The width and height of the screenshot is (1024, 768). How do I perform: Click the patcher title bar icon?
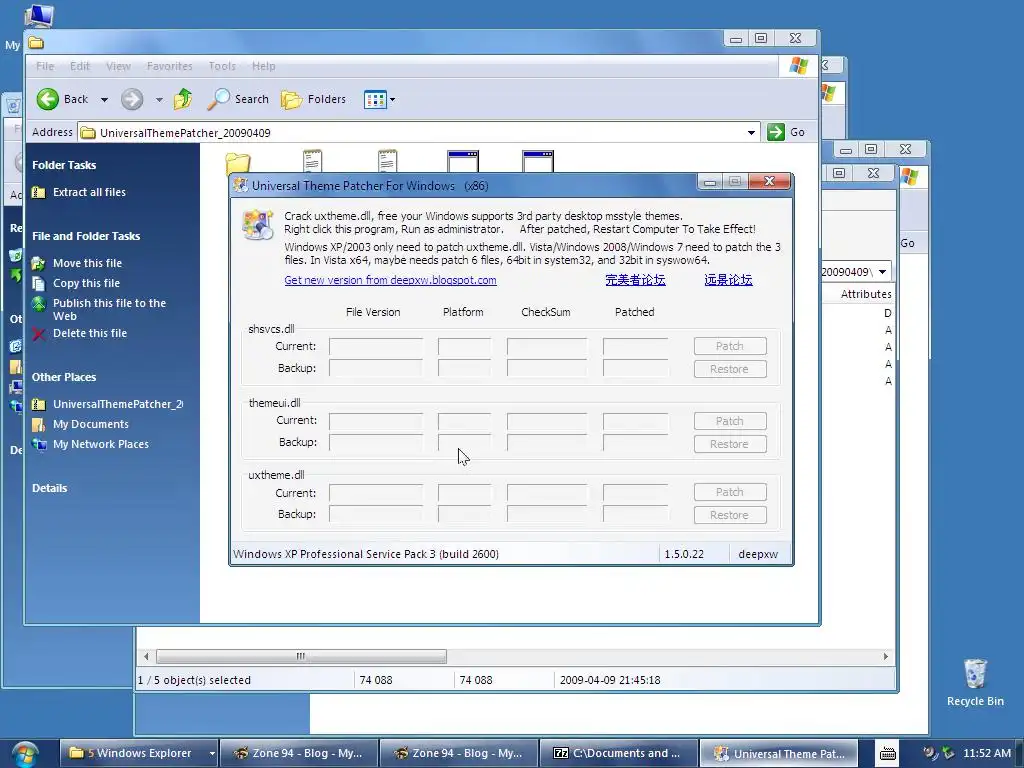tap(241, 185)
